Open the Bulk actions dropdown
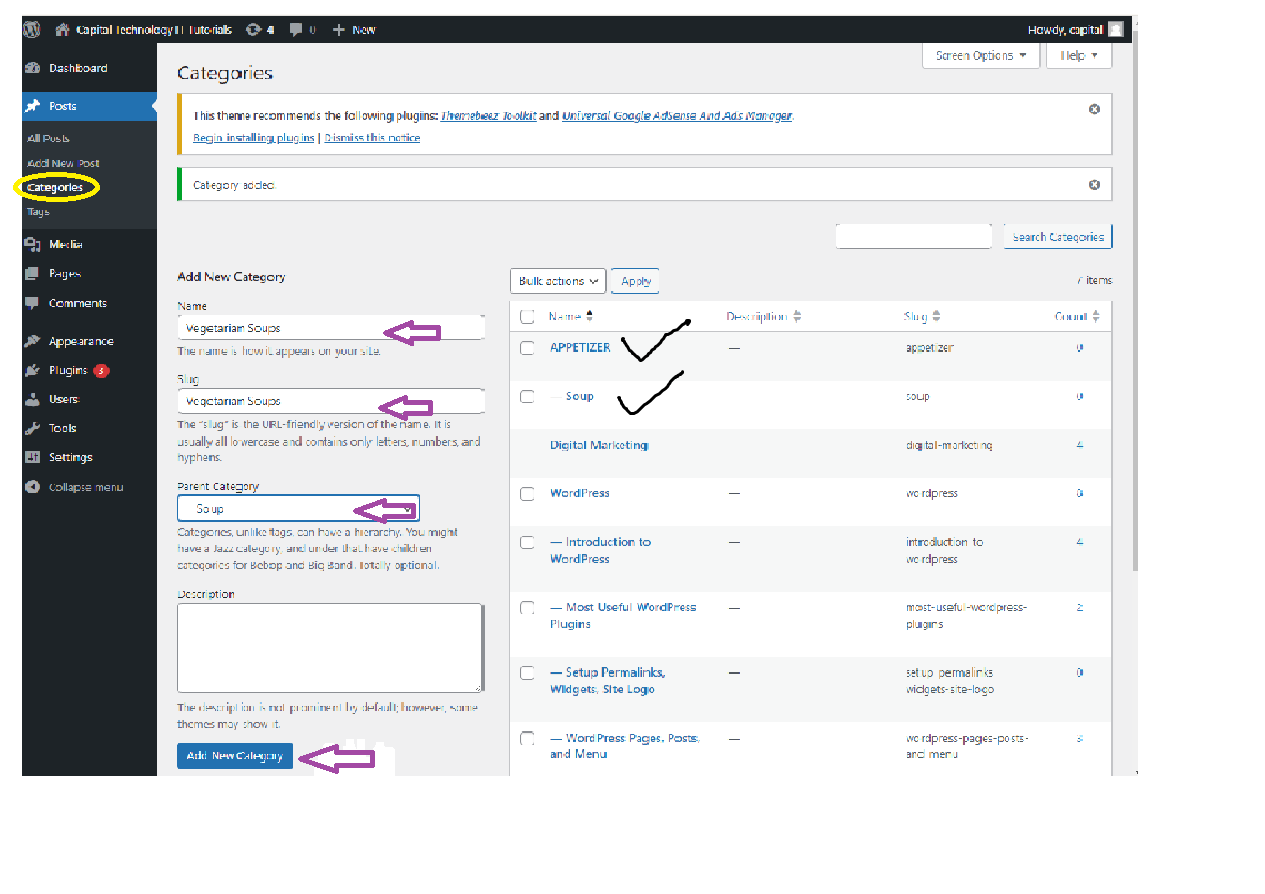 [557, 281]
